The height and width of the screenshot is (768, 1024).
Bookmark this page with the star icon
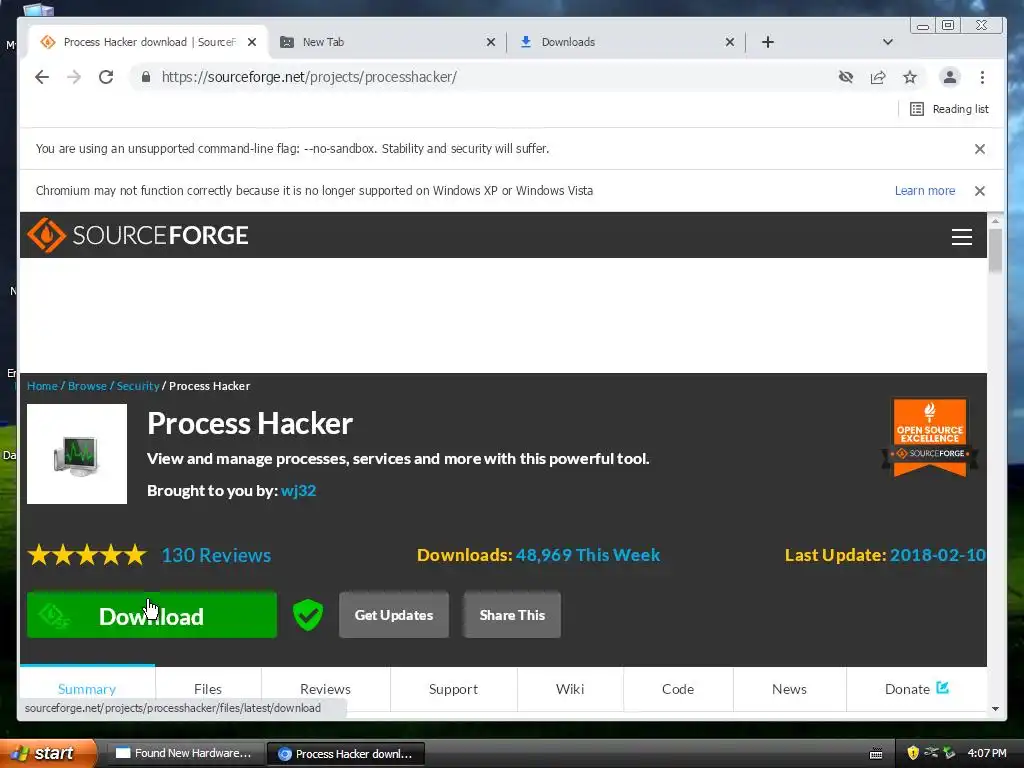[x=910, y=77]
